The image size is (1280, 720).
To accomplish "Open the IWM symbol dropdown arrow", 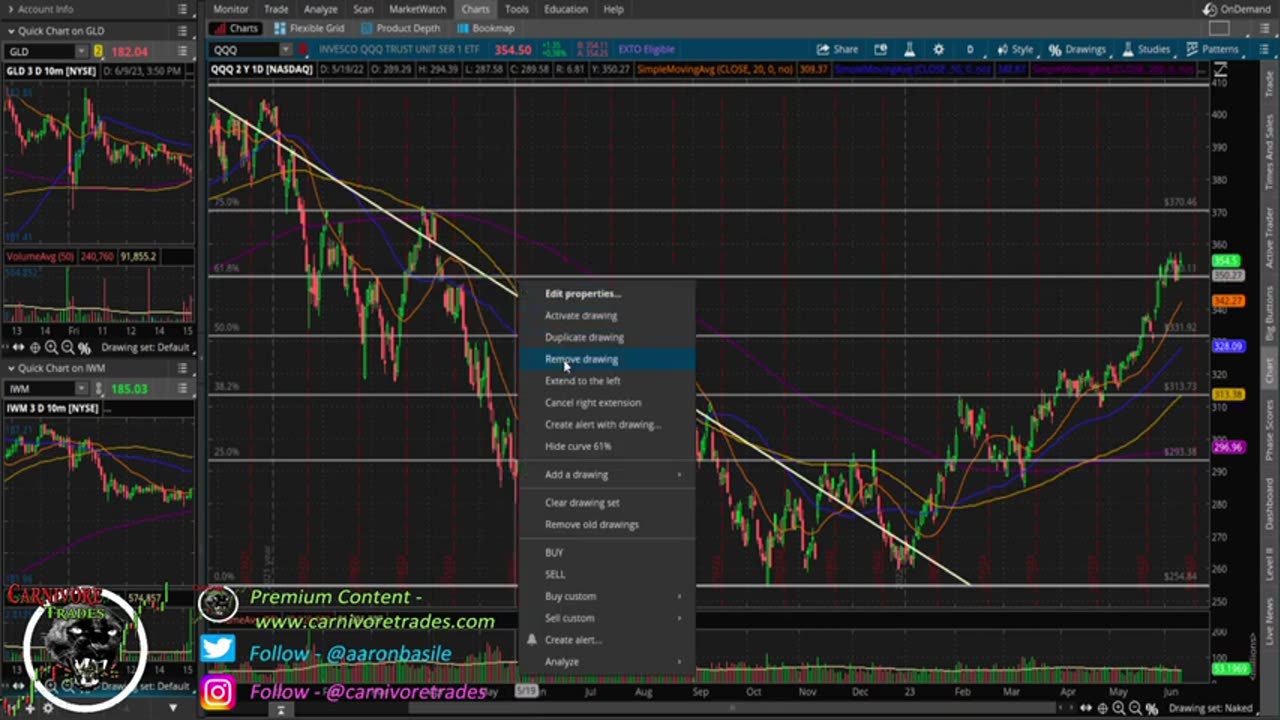I will [82, 389].
